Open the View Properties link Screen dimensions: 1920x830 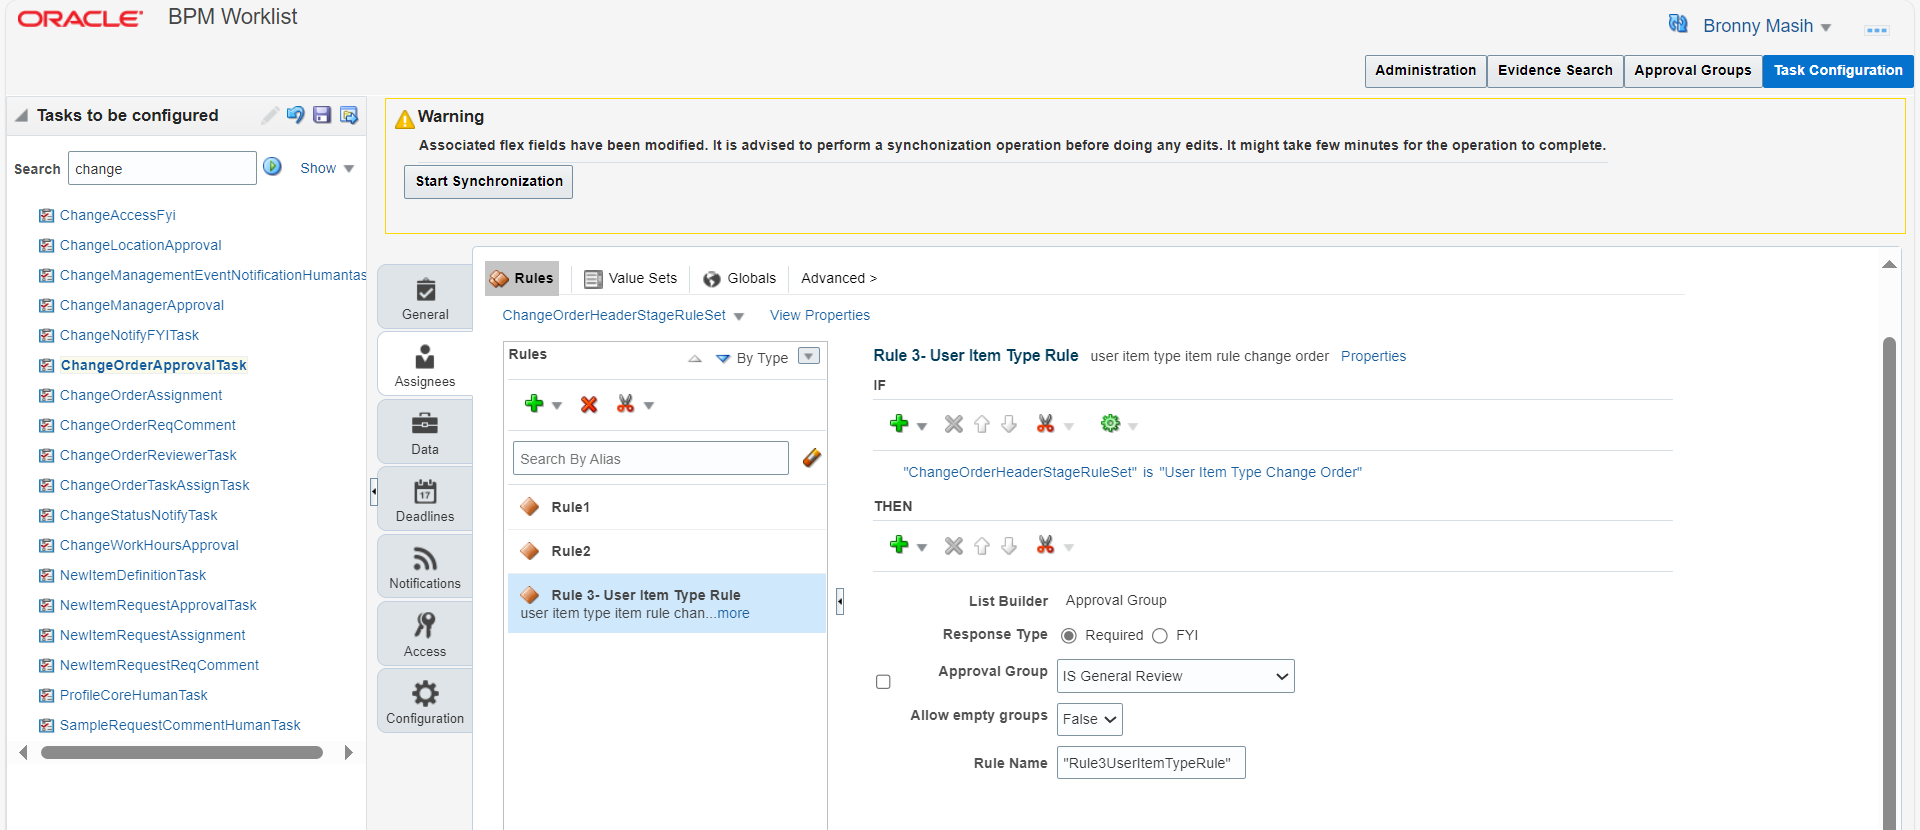[820, 315]
